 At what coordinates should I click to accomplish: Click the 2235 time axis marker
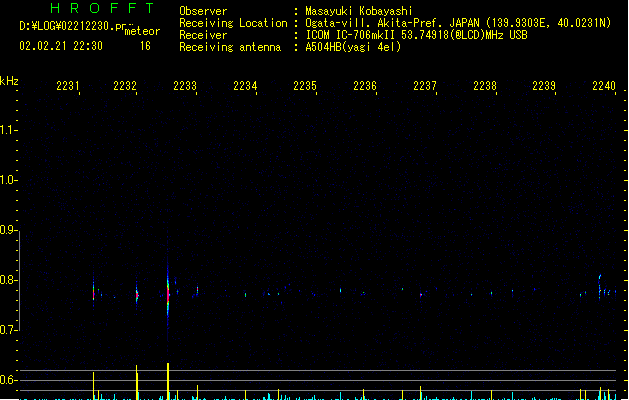click(x=305, y=86)
